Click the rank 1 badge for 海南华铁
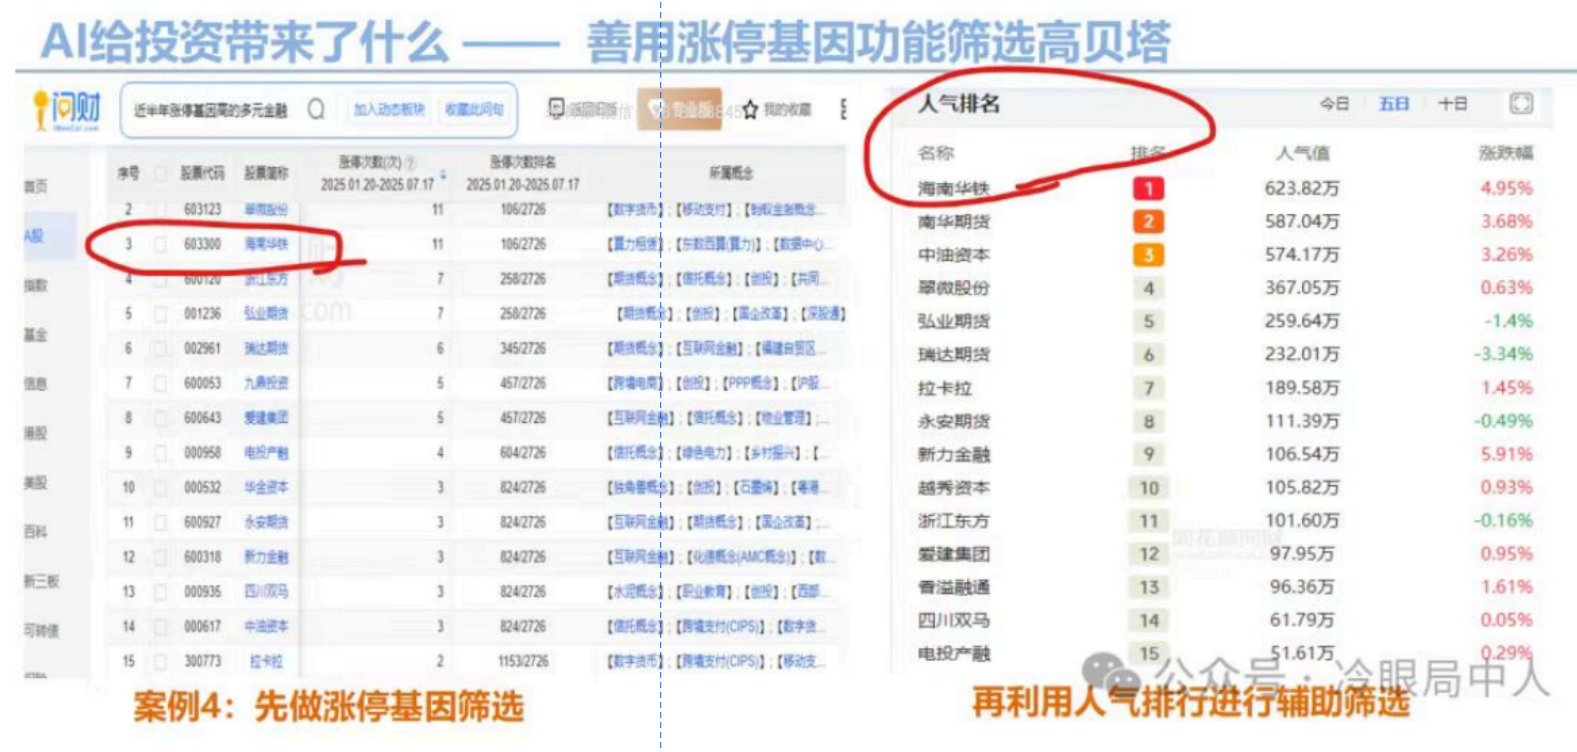This screenshot has width=1577, height=752. [x=1148, y=188]
